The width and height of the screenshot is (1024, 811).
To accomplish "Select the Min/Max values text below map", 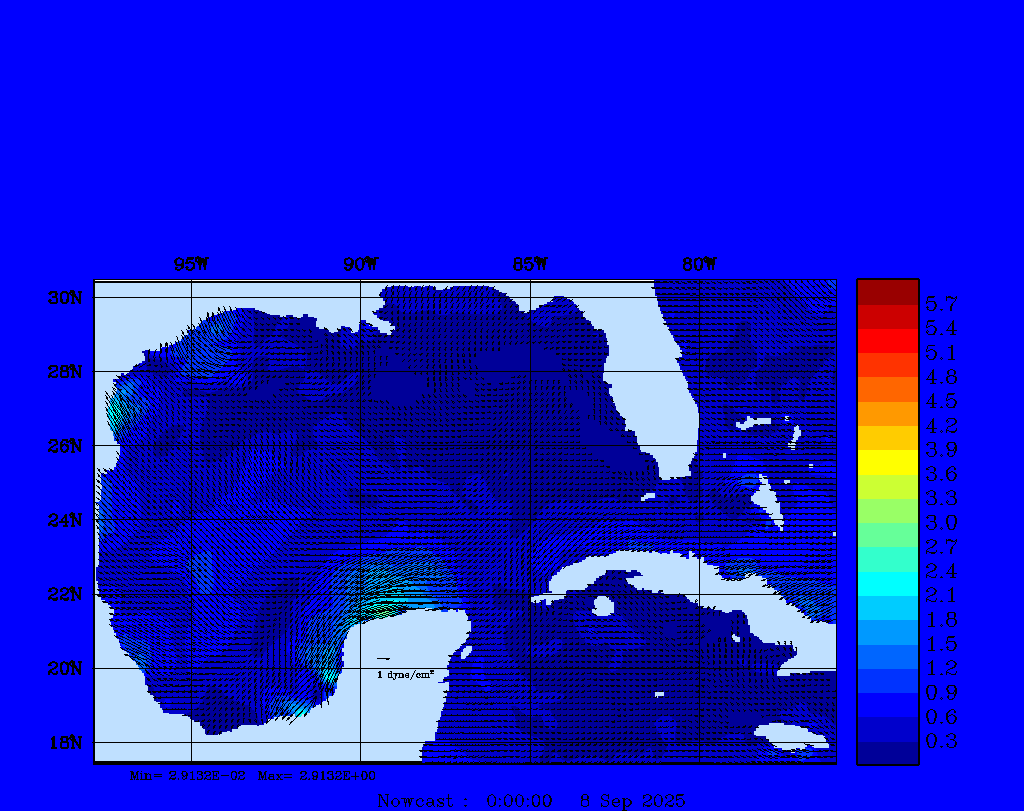I will tap(253, 775).
